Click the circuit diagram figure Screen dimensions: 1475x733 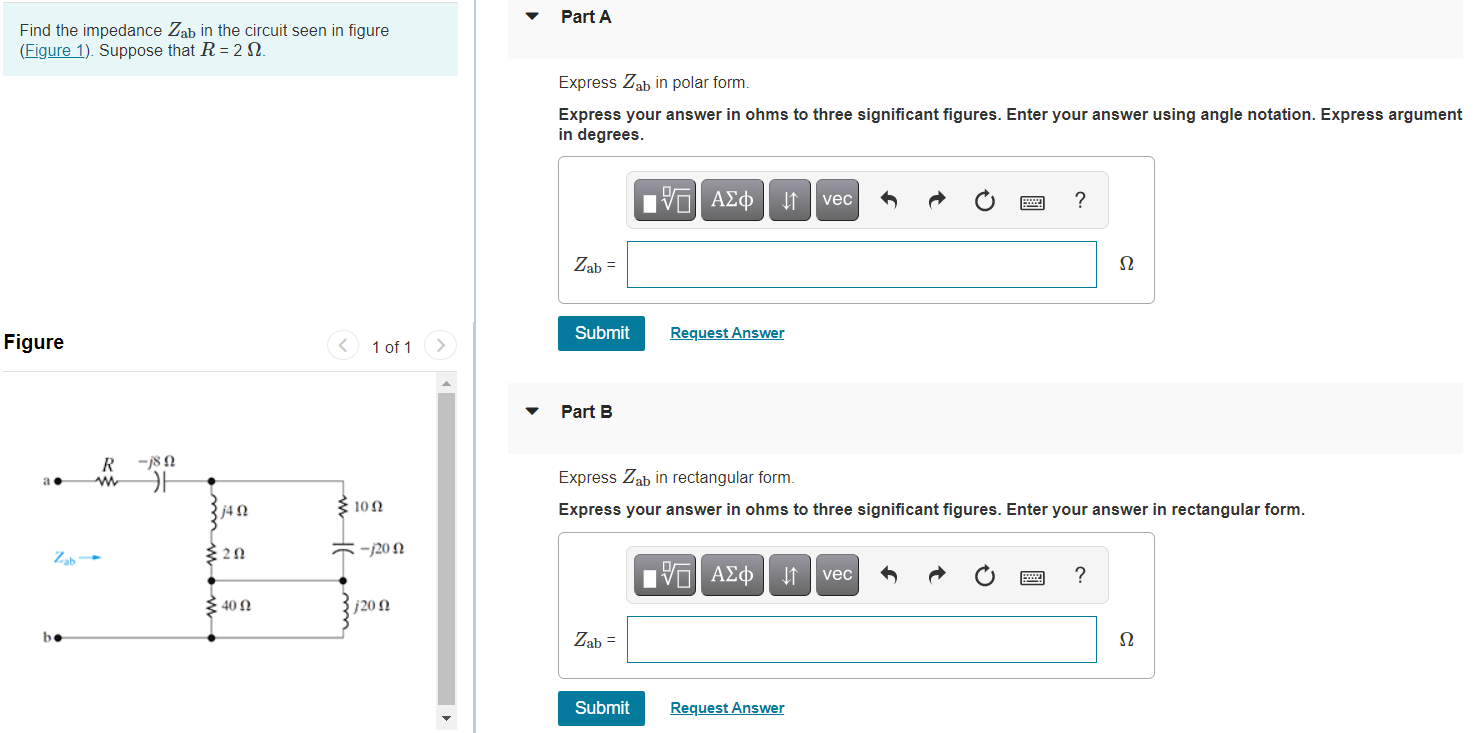223,548
